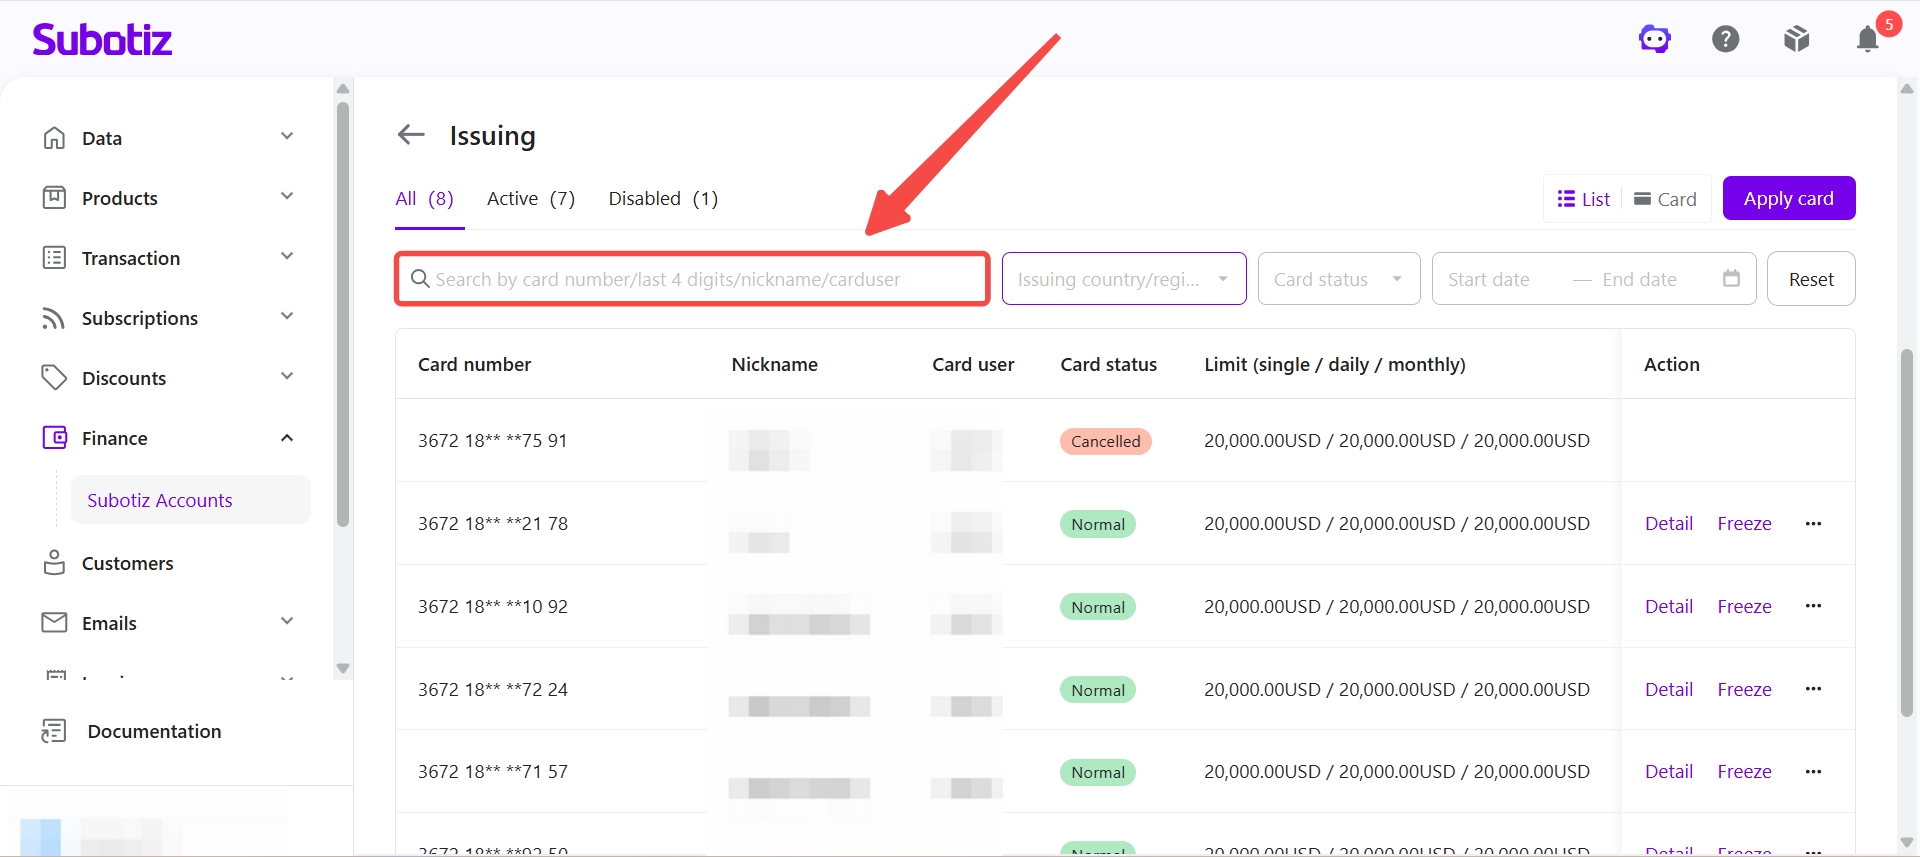Open the Card status dropdown

tap(1339, 279)
